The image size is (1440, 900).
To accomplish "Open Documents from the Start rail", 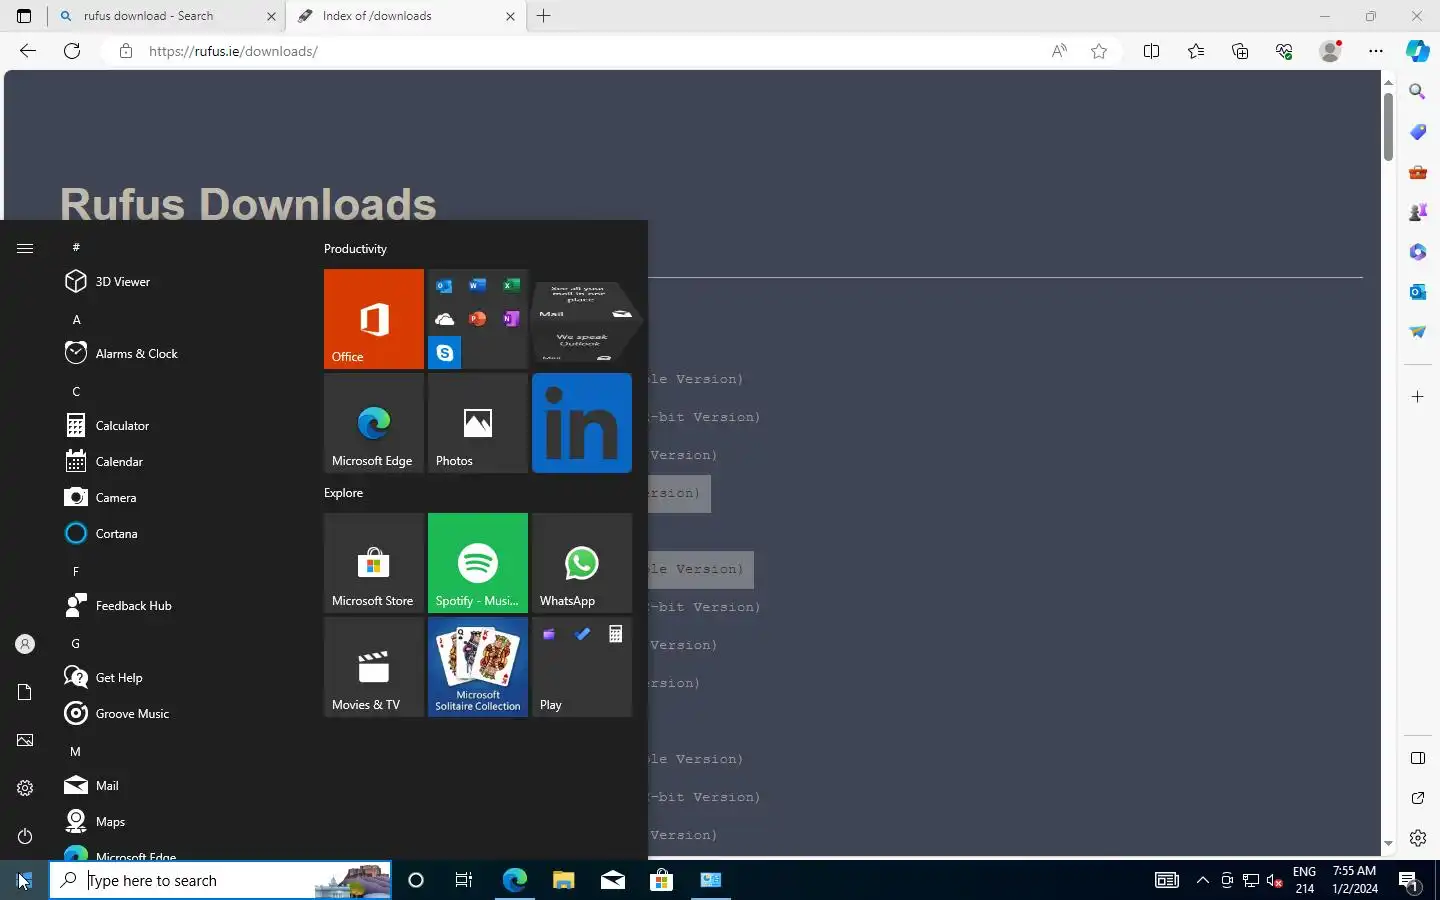I will (x=25, y=692).
